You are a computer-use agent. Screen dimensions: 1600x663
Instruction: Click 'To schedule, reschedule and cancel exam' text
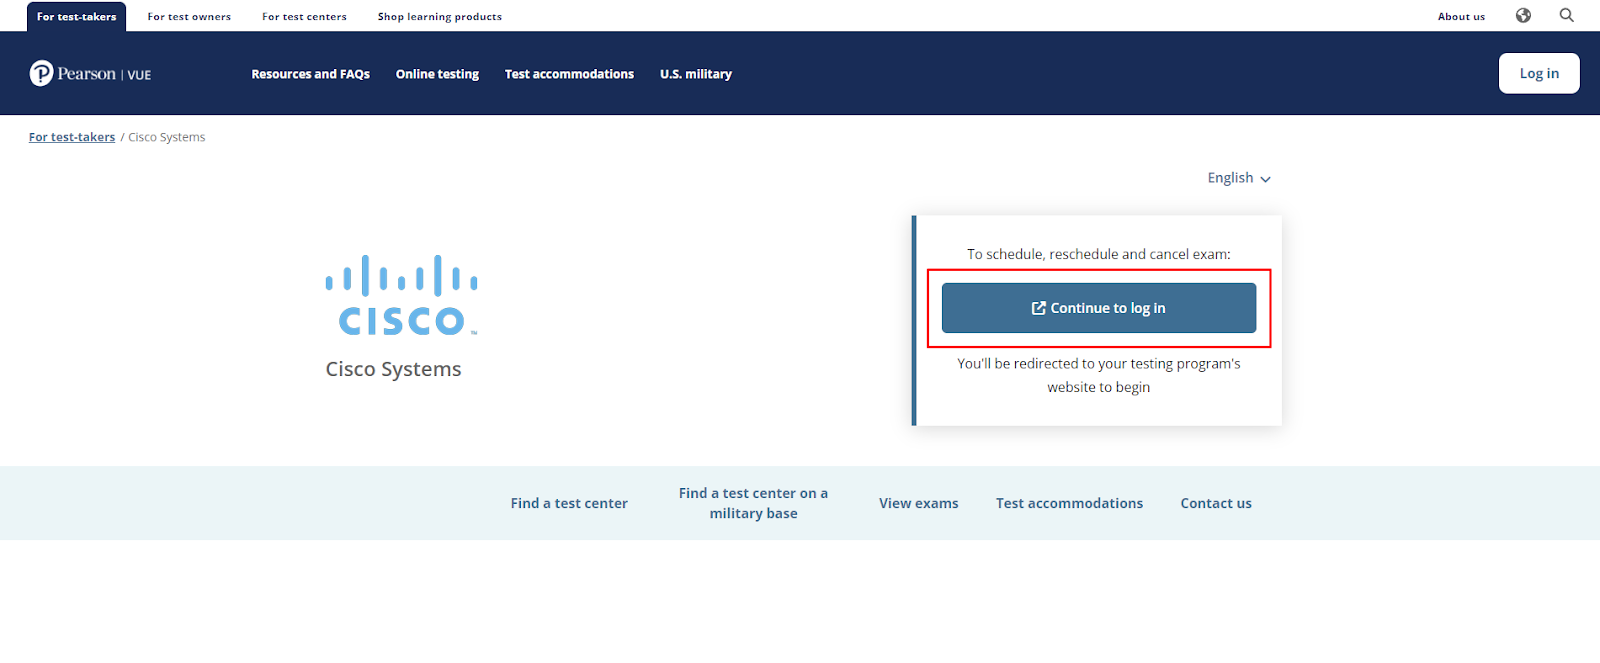click(x=1099, y=254)
